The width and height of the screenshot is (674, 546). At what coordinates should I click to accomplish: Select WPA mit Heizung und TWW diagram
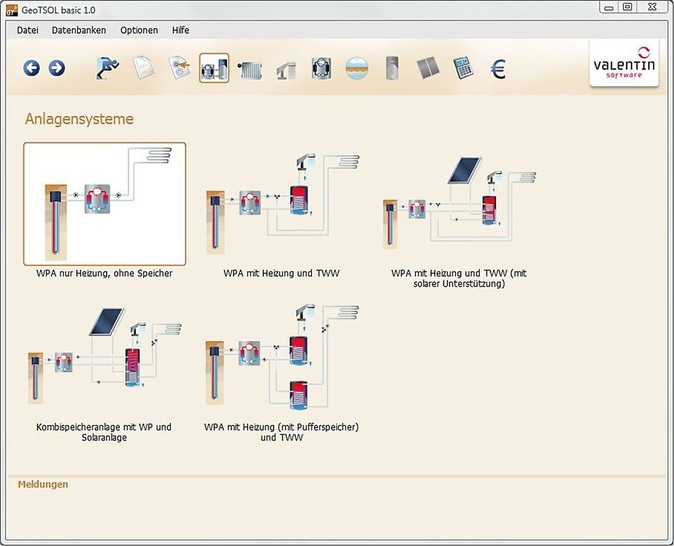coord(281,203)
